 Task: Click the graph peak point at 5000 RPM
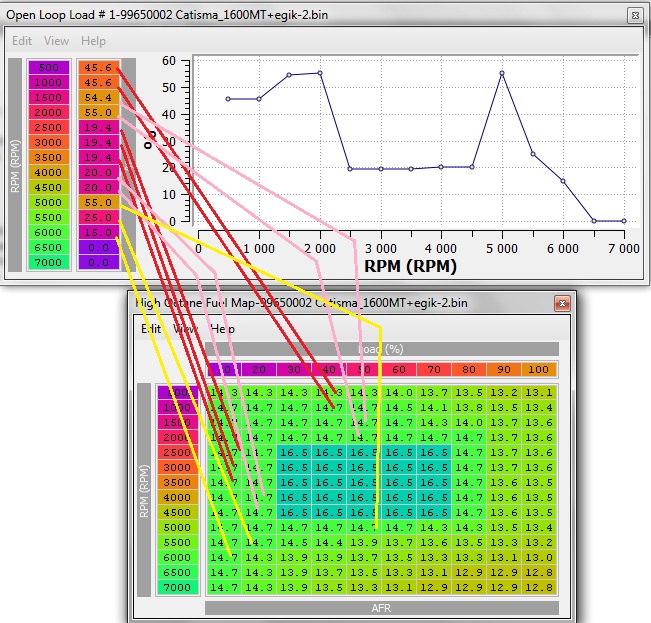pyautogui.click(x=502, y=73)
